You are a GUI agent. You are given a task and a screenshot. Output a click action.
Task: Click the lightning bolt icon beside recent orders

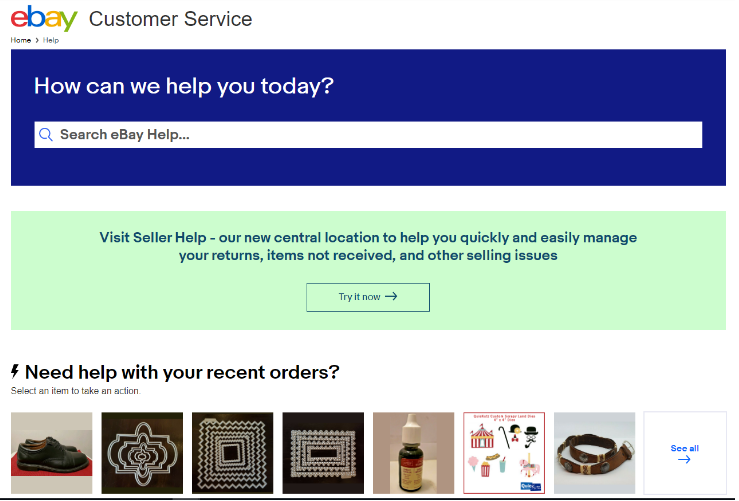tap(15, 372)
